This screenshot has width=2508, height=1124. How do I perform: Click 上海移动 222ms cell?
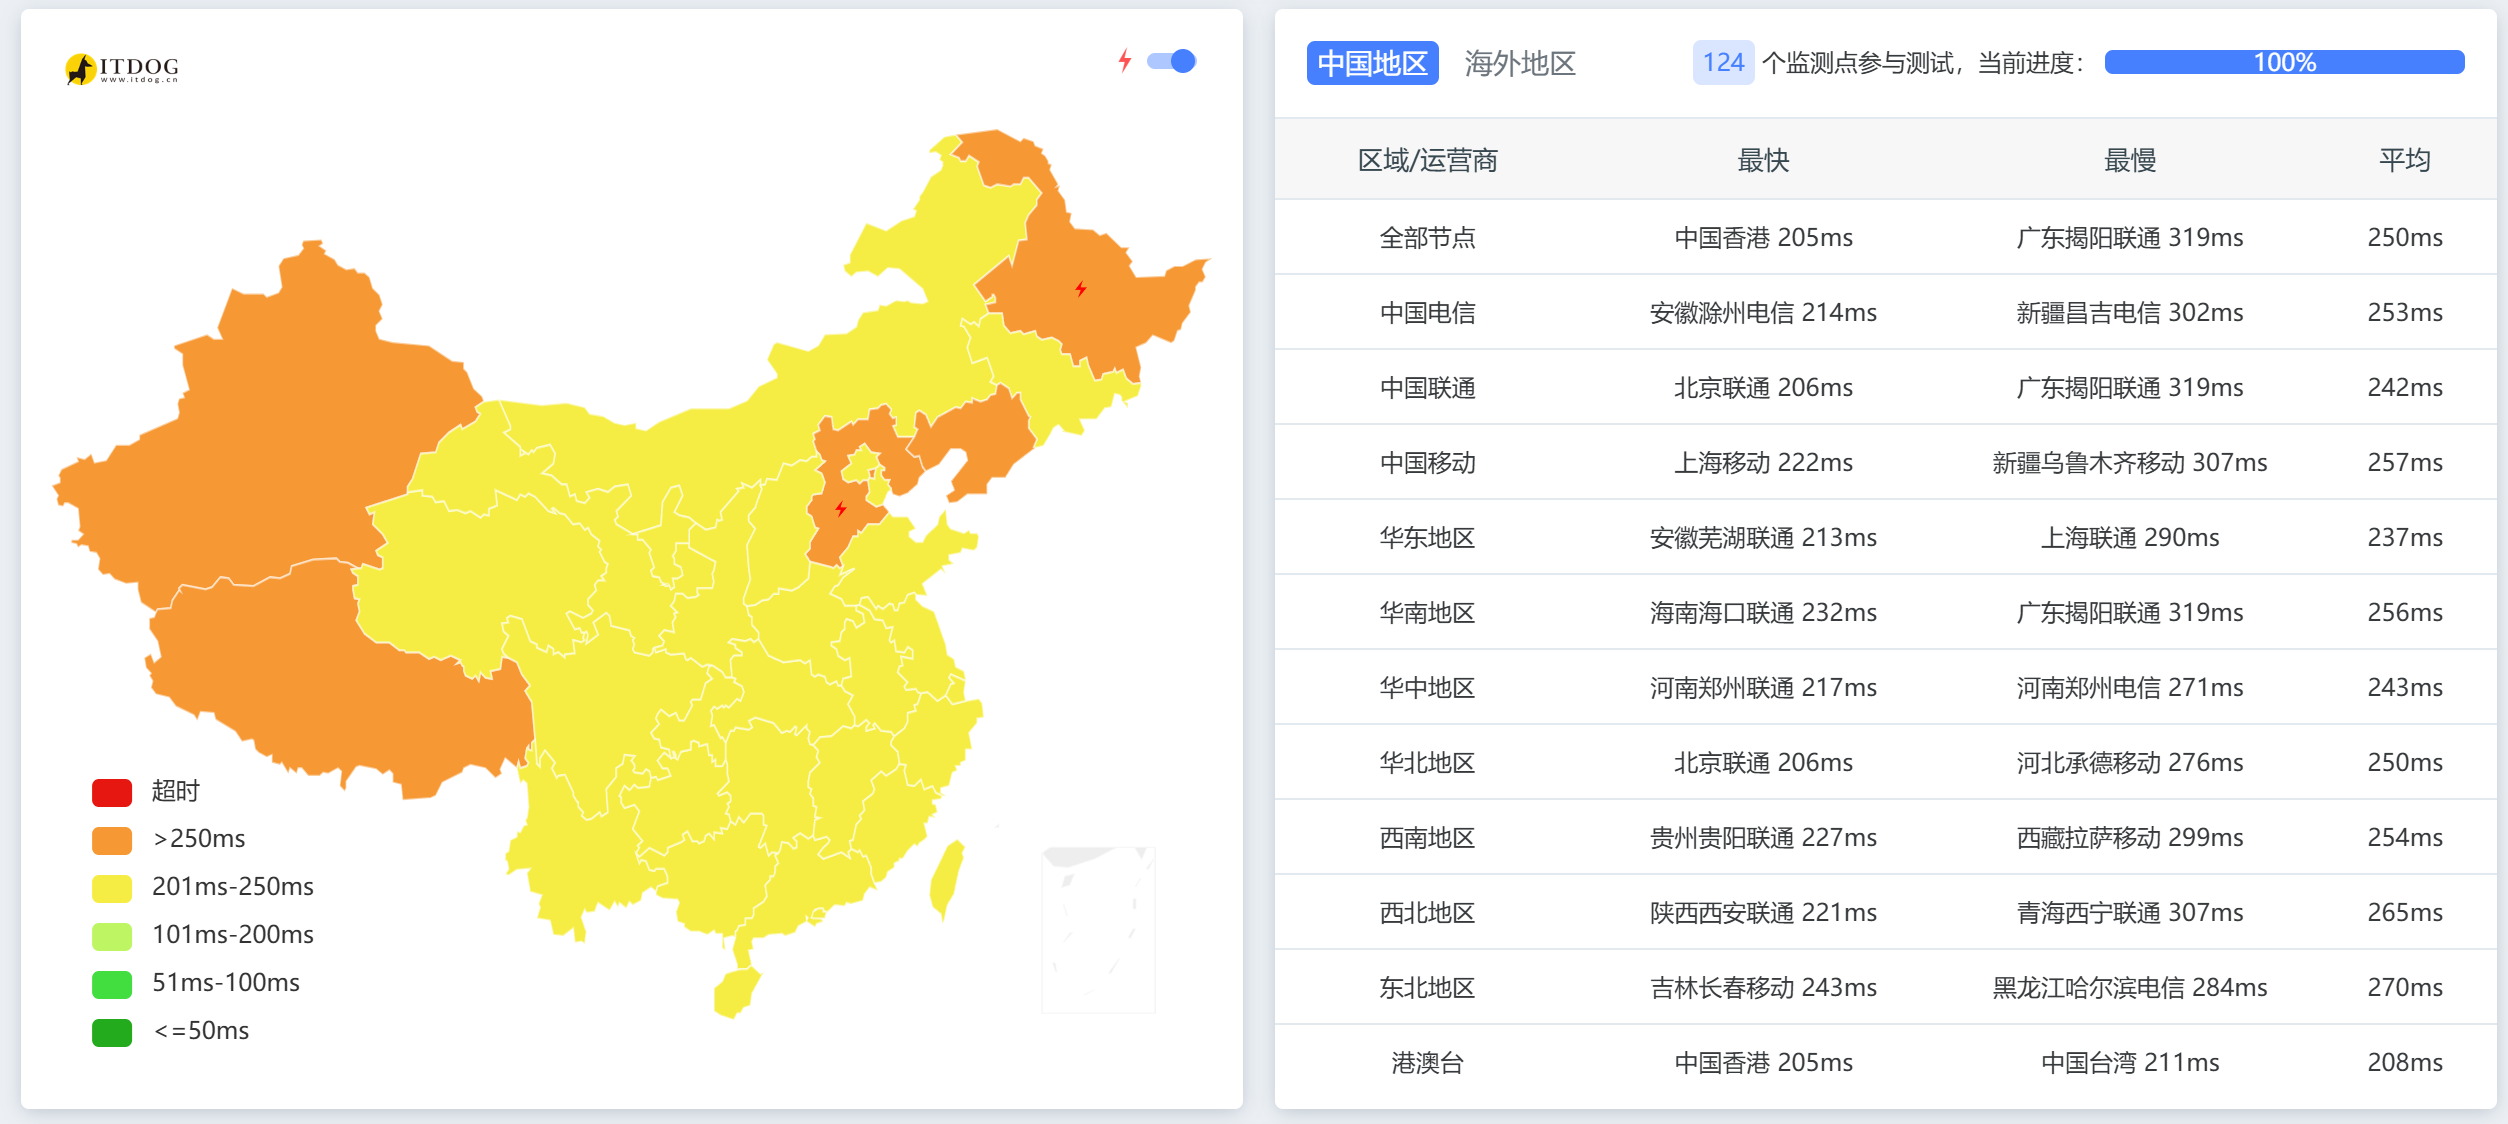point(1763,462)
